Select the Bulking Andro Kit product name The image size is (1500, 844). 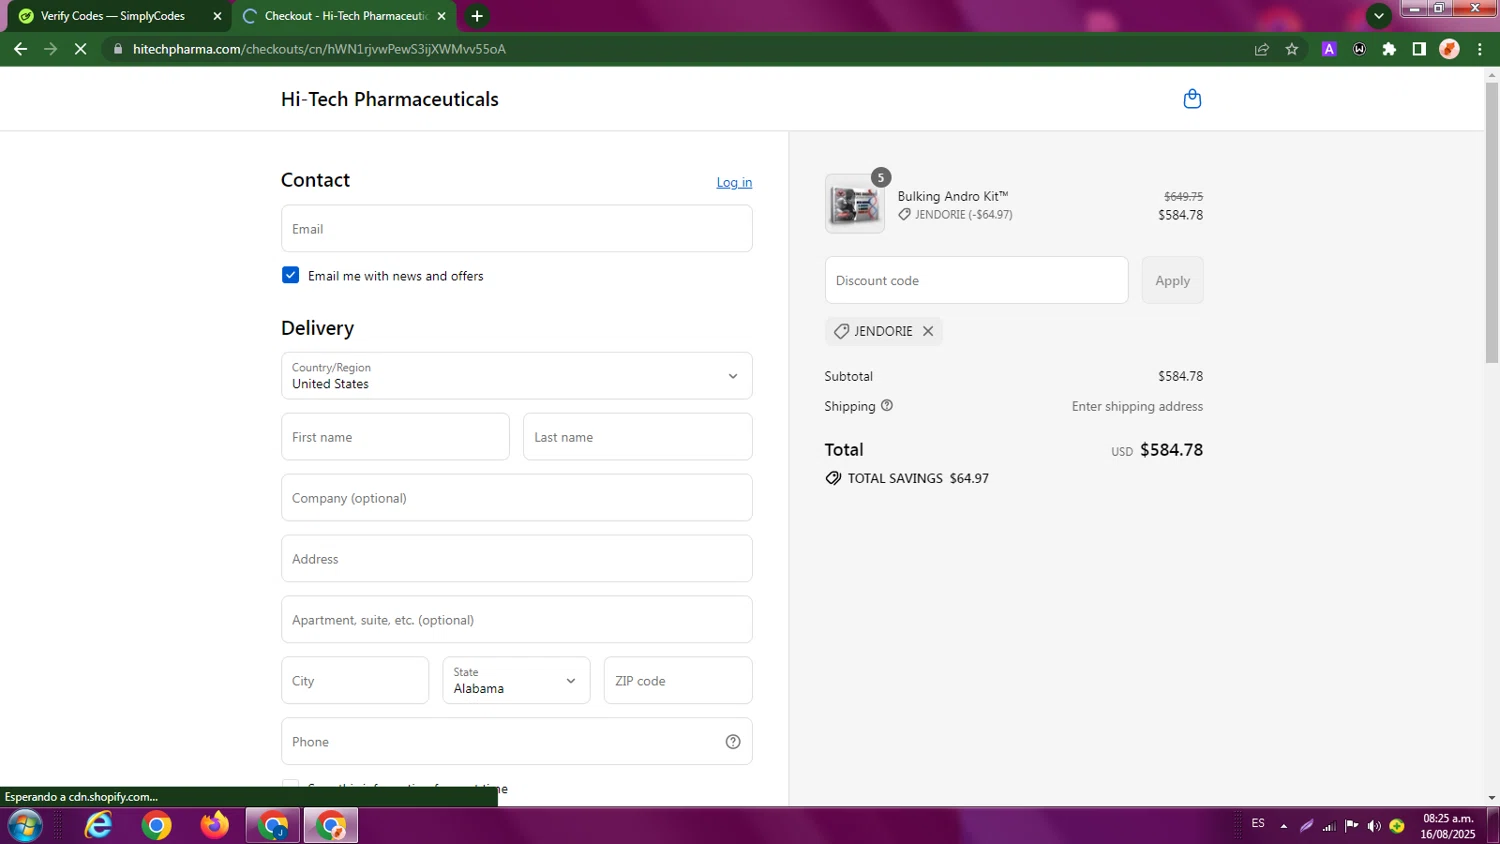[x=953, y=196]
